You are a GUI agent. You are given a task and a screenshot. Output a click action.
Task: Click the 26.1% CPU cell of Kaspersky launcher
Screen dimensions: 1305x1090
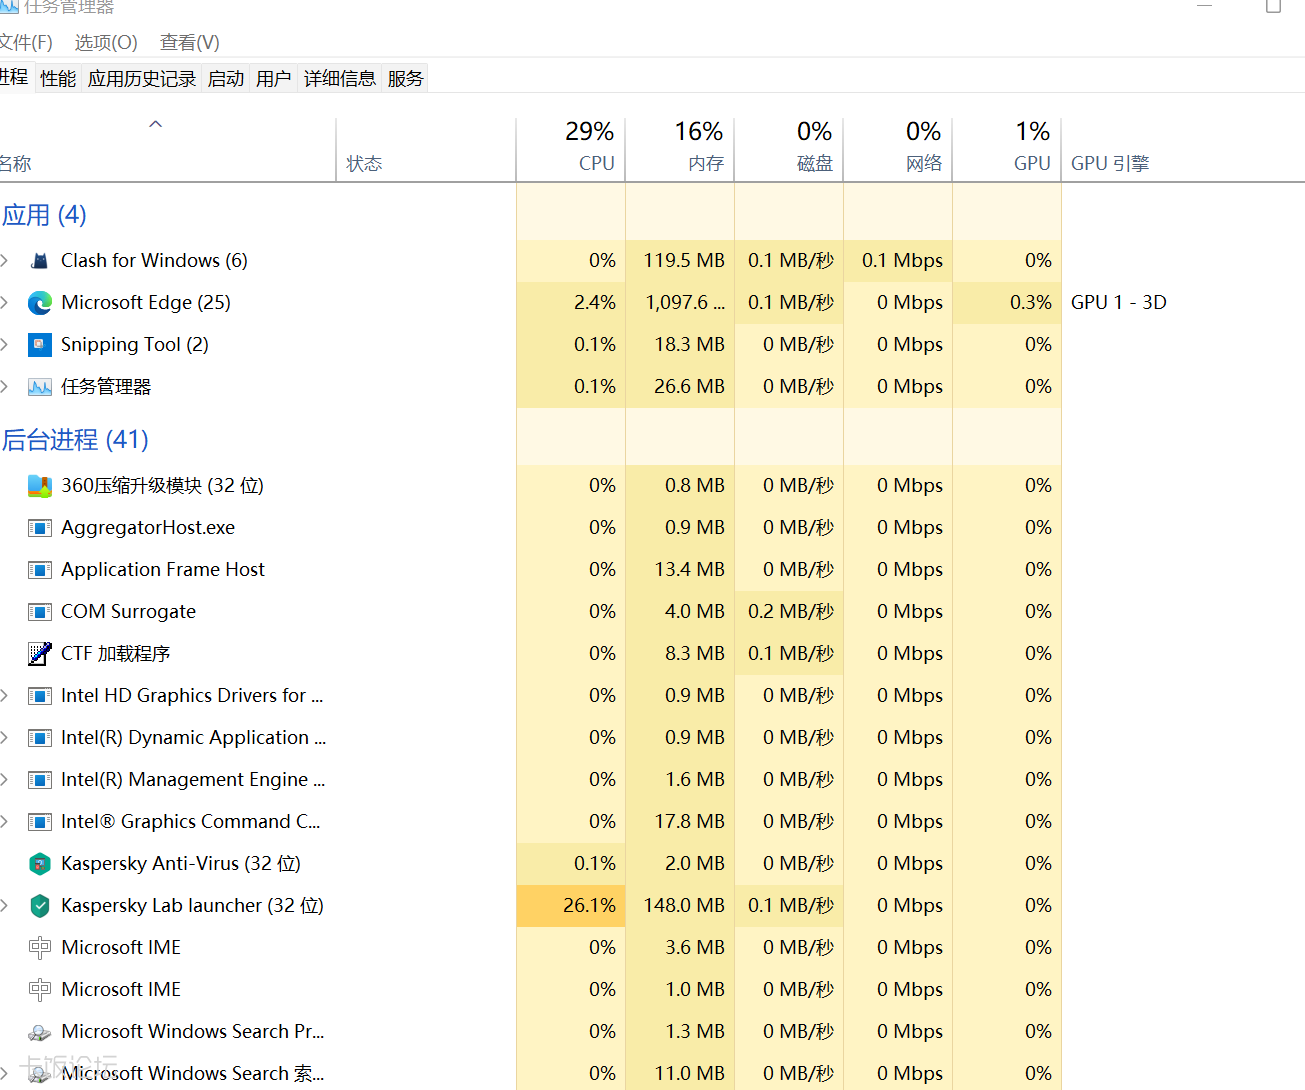[571, 906]
